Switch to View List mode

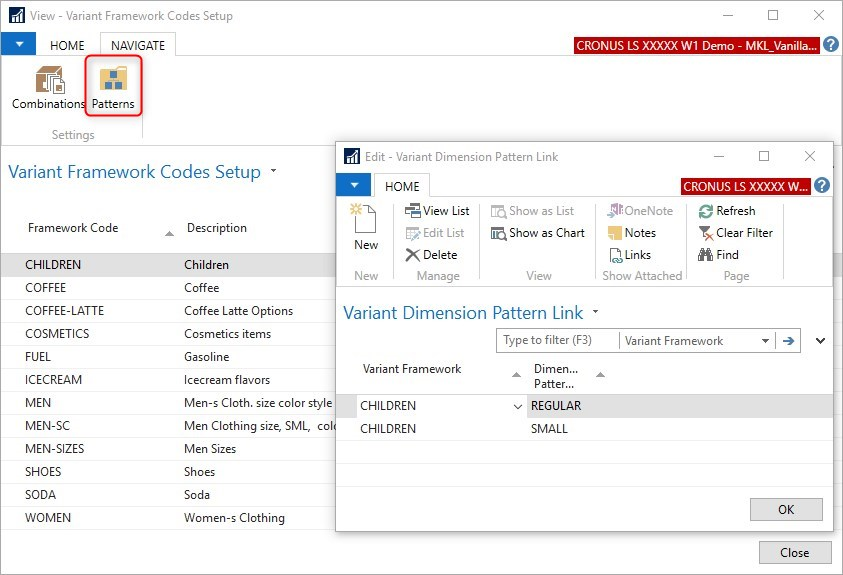[x=437, y=211]
